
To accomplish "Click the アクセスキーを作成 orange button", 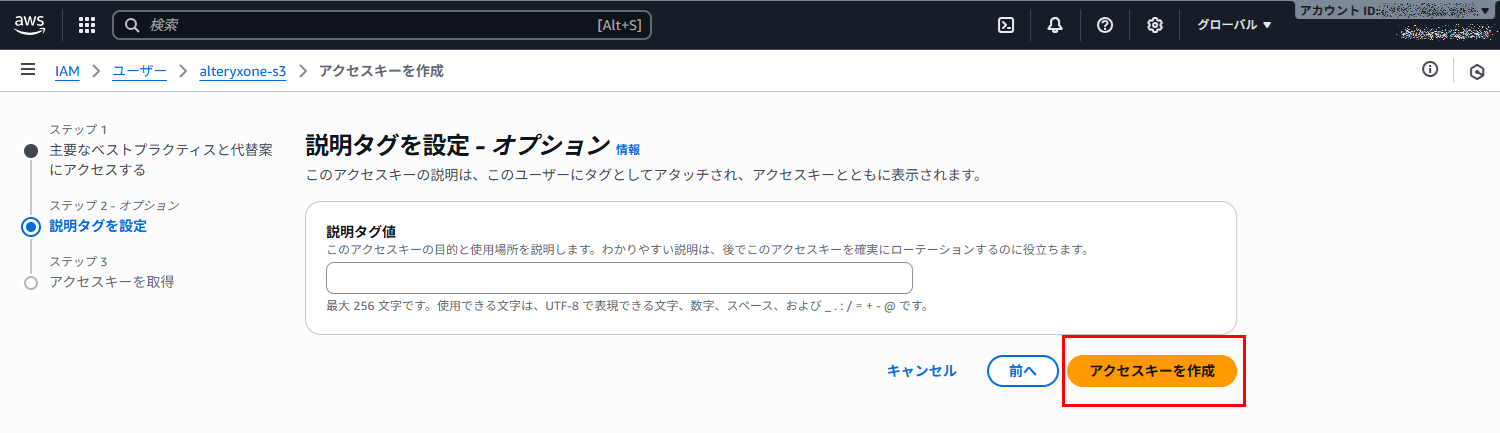I will coord(1152,371).
